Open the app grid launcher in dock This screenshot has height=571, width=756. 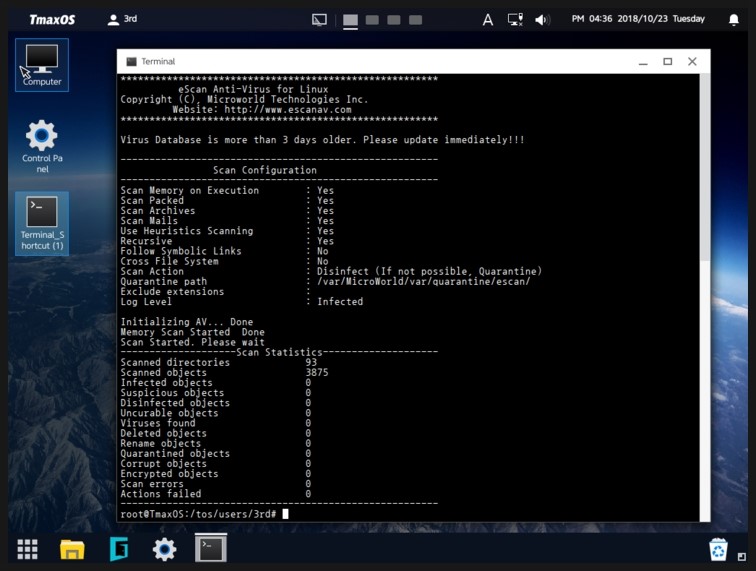point(27,549)
